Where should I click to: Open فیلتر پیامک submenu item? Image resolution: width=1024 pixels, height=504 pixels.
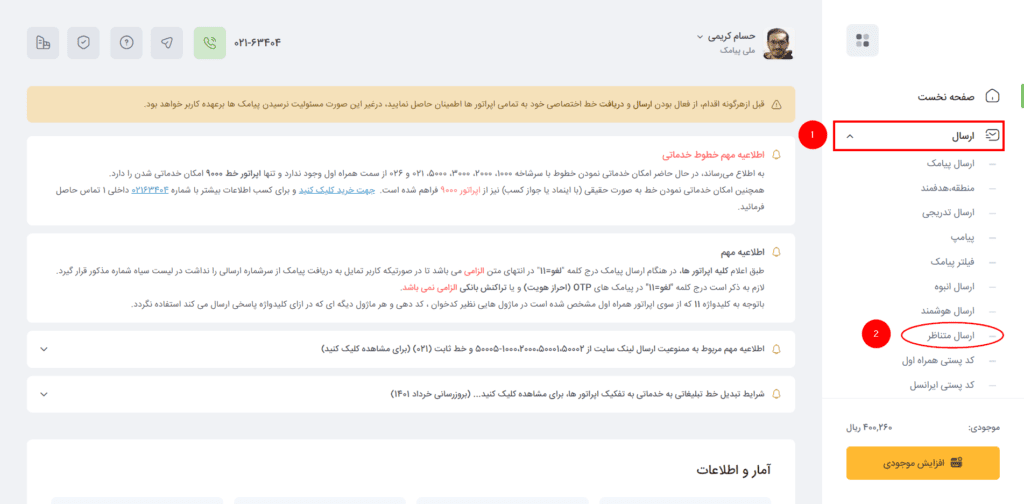[953, 262]
